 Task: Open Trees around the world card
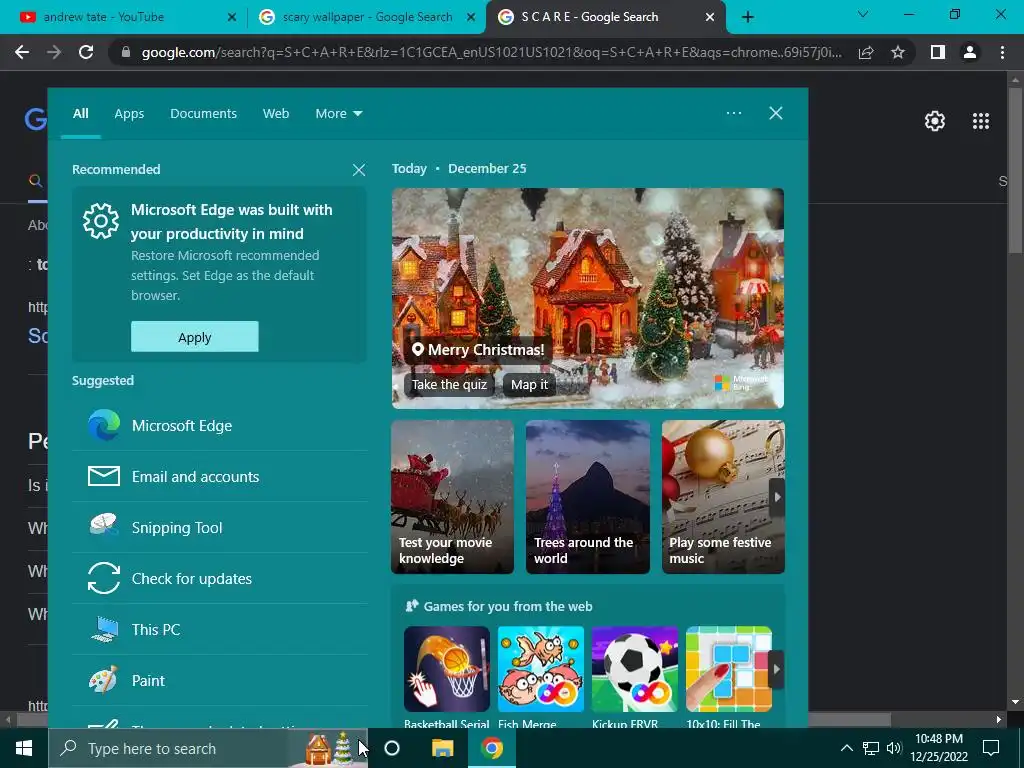588,497
